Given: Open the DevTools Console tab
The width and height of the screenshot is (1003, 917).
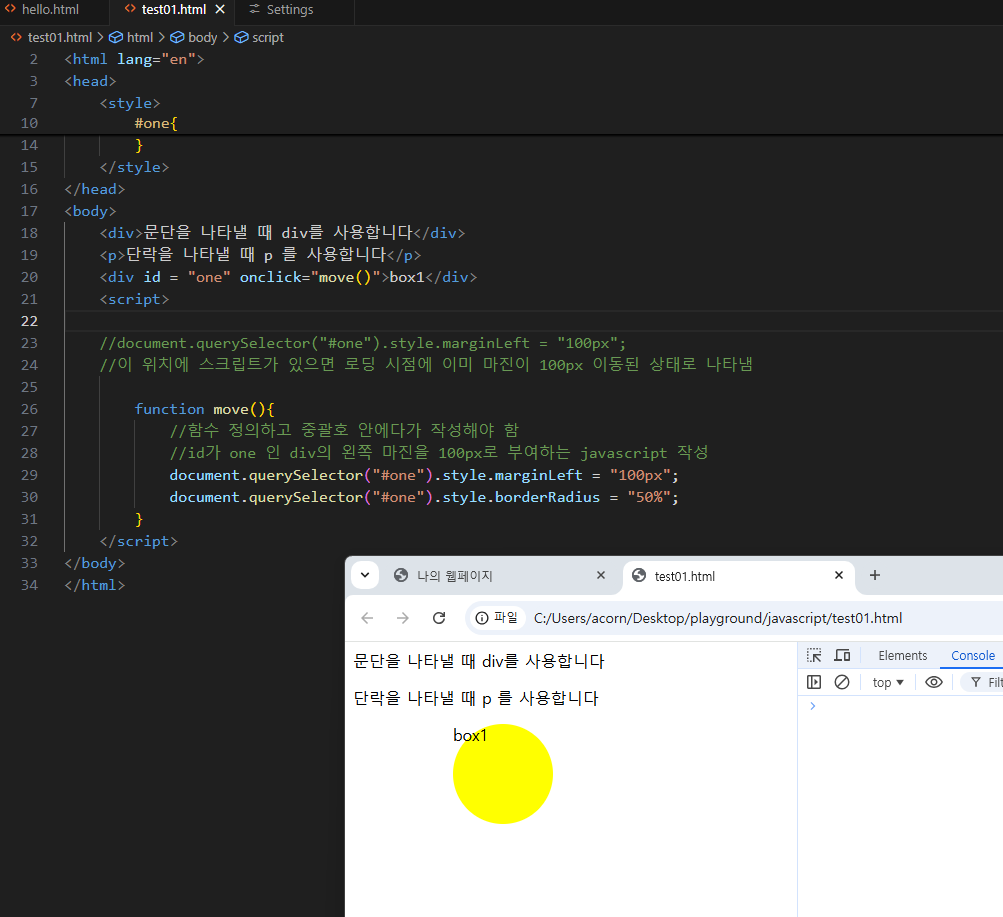Looking at the screenshot, I should (972, 655).
